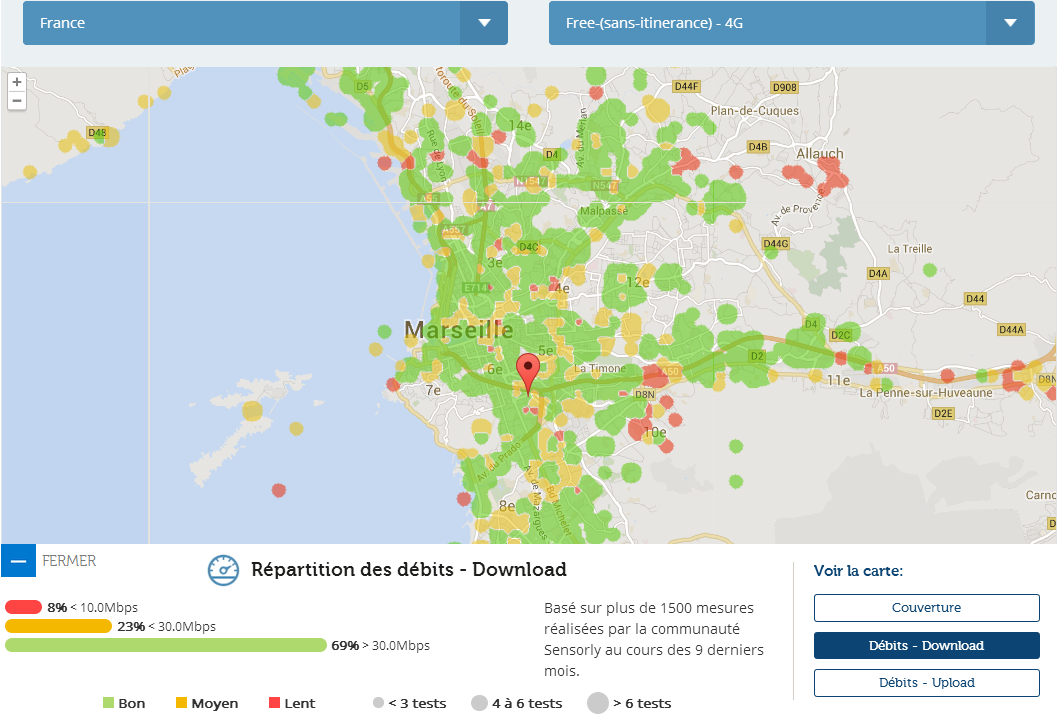The height and width of the screenshot is (715, 1059).
Task: Click the La Treille map label
Action: [910, 249]
